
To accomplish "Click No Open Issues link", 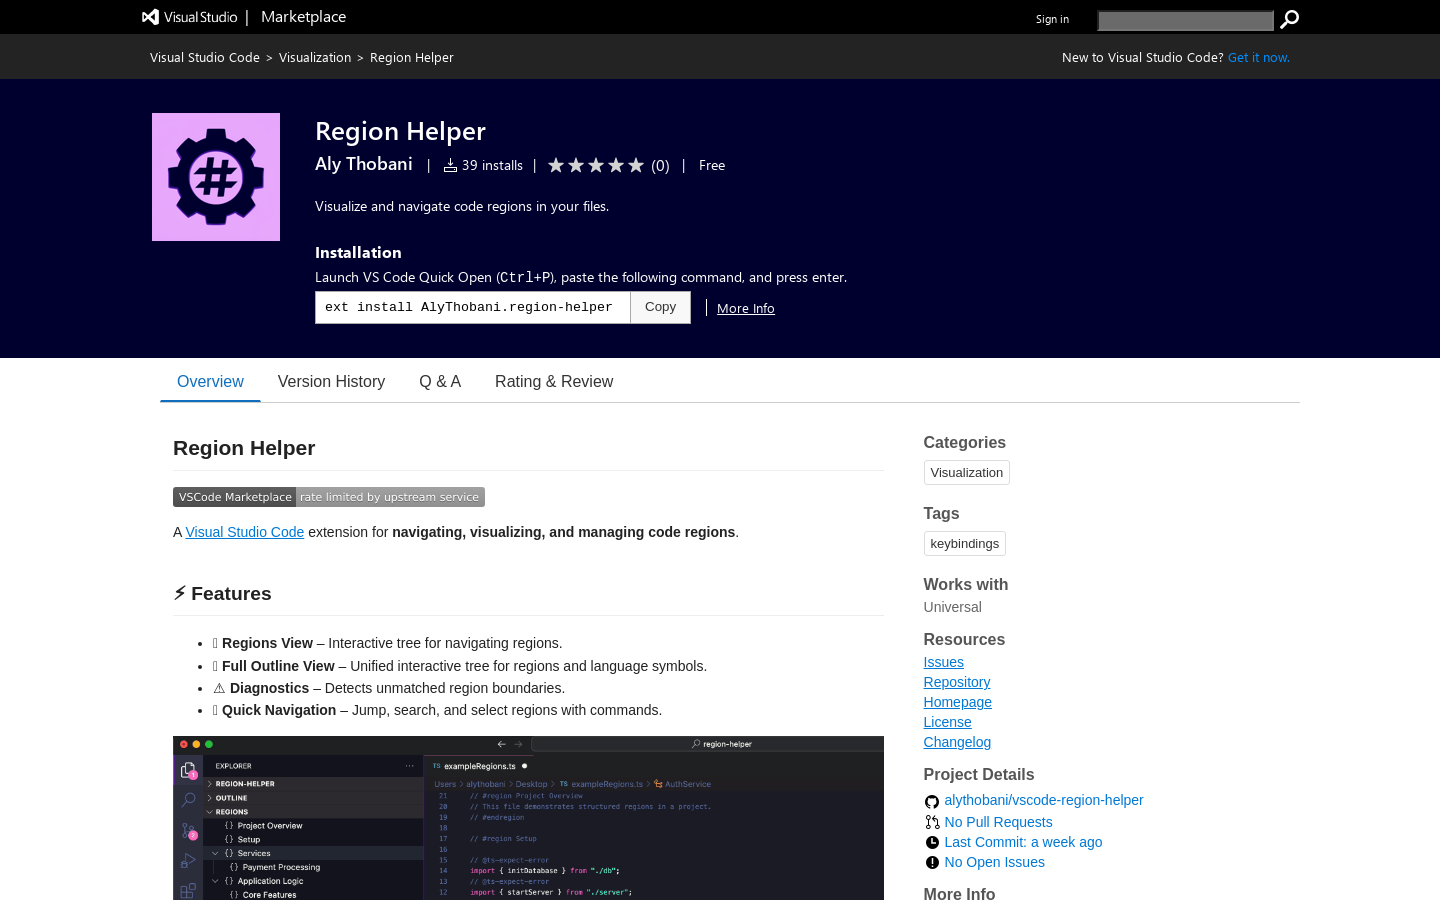I will point(995,862).
